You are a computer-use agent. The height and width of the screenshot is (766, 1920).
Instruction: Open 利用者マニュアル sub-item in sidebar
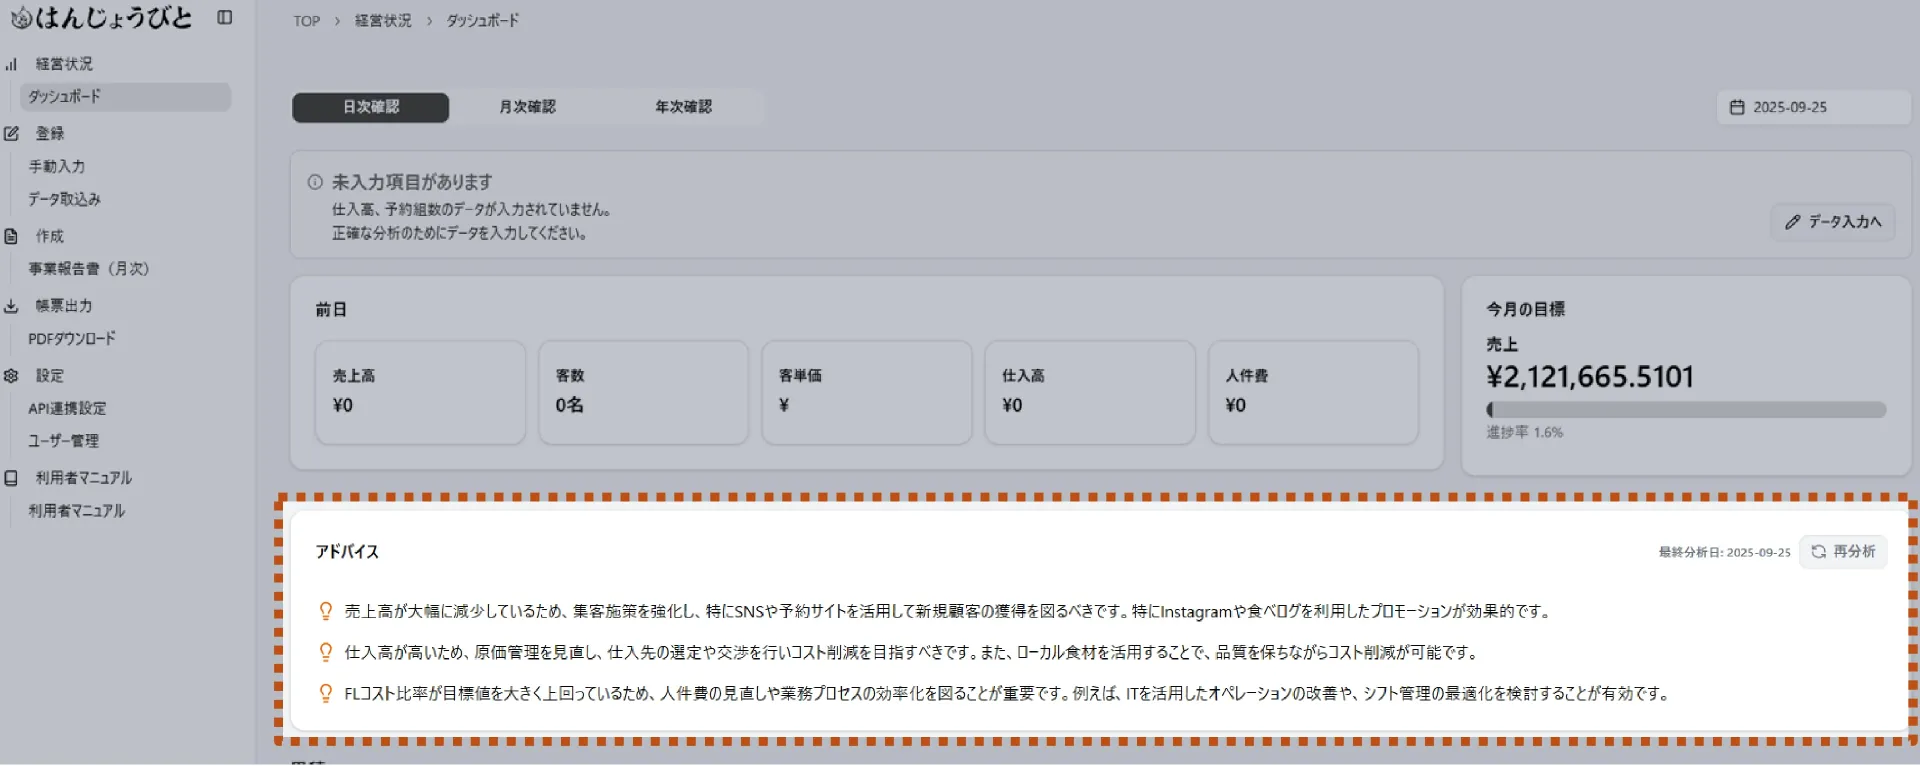pyautogui.click(x=76, y=511)
